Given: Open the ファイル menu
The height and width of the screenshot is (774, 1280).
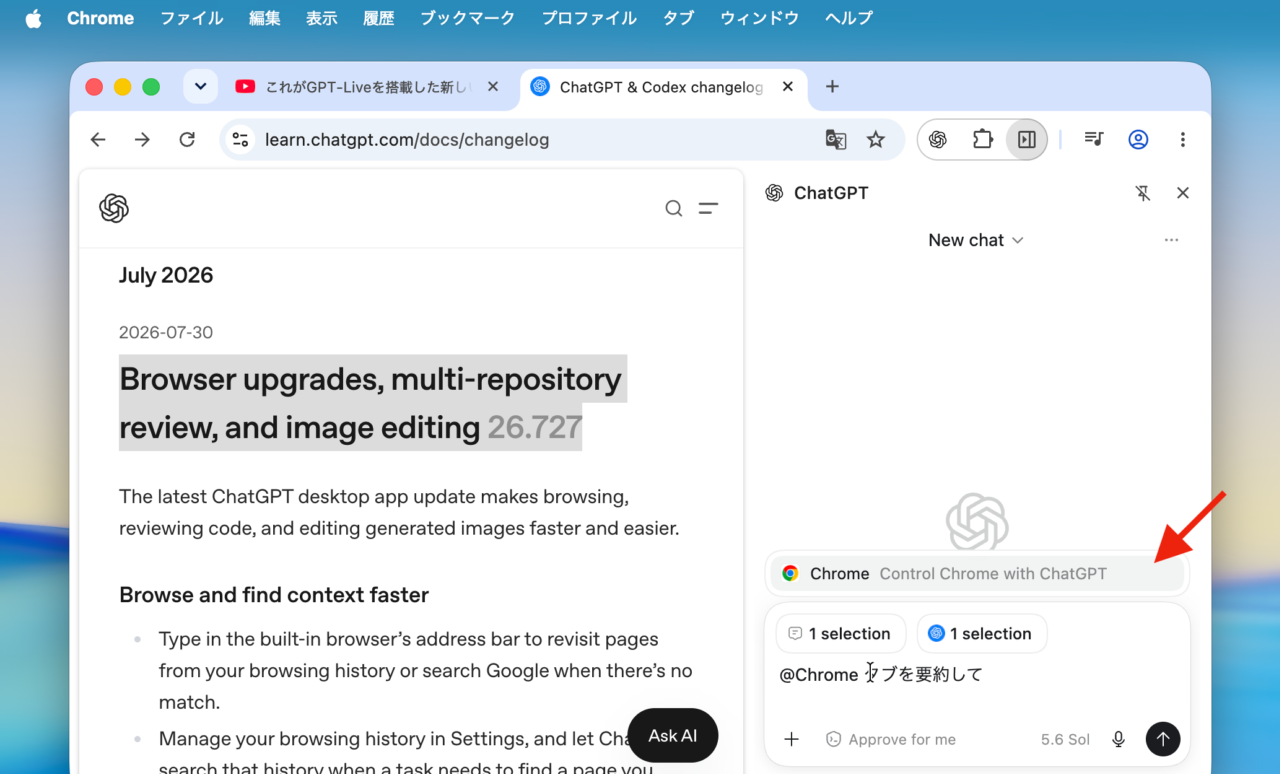Looking at the screenshot, I should pos(191,18).
